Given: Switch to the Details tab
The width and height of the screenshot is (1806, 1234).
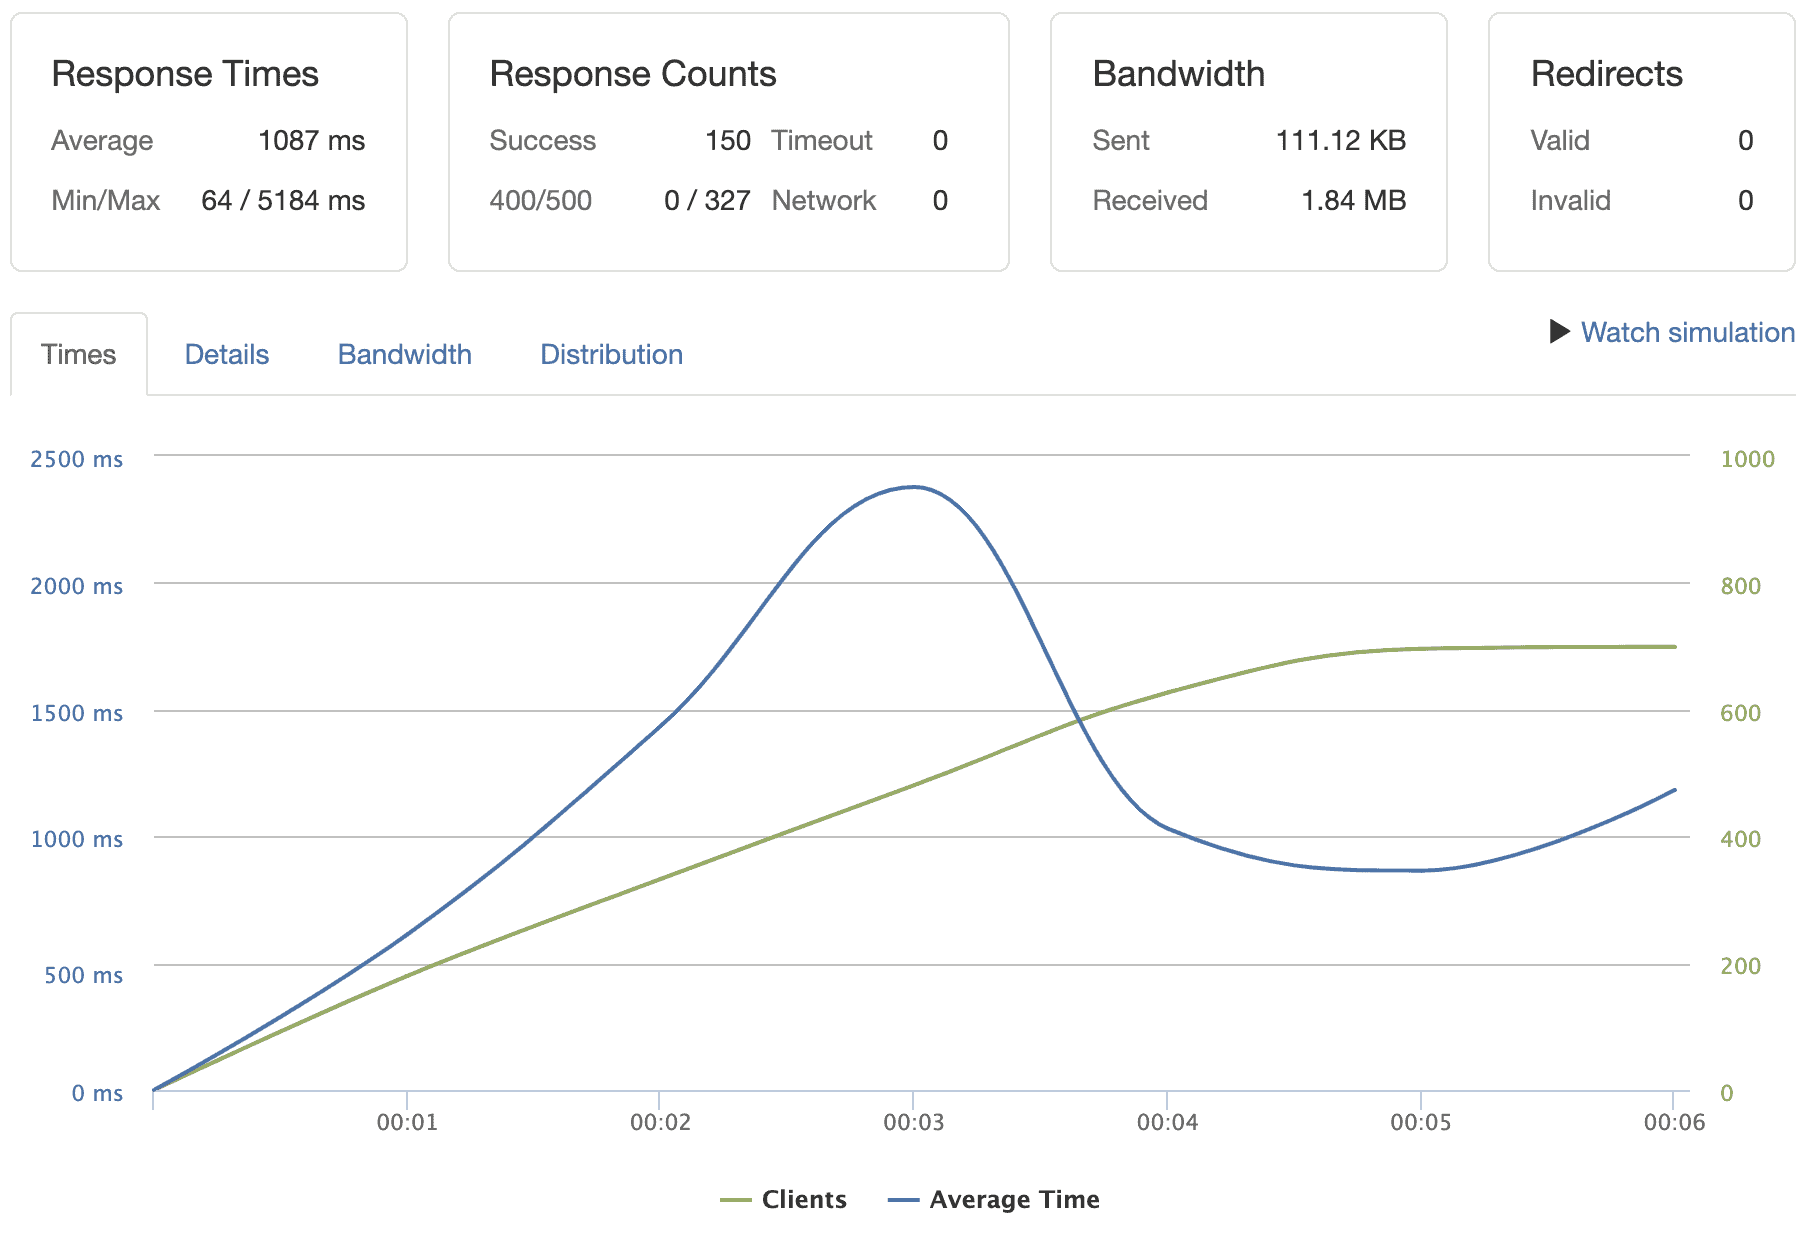Looking at the screenshot, I should click(x=226, y=353).
